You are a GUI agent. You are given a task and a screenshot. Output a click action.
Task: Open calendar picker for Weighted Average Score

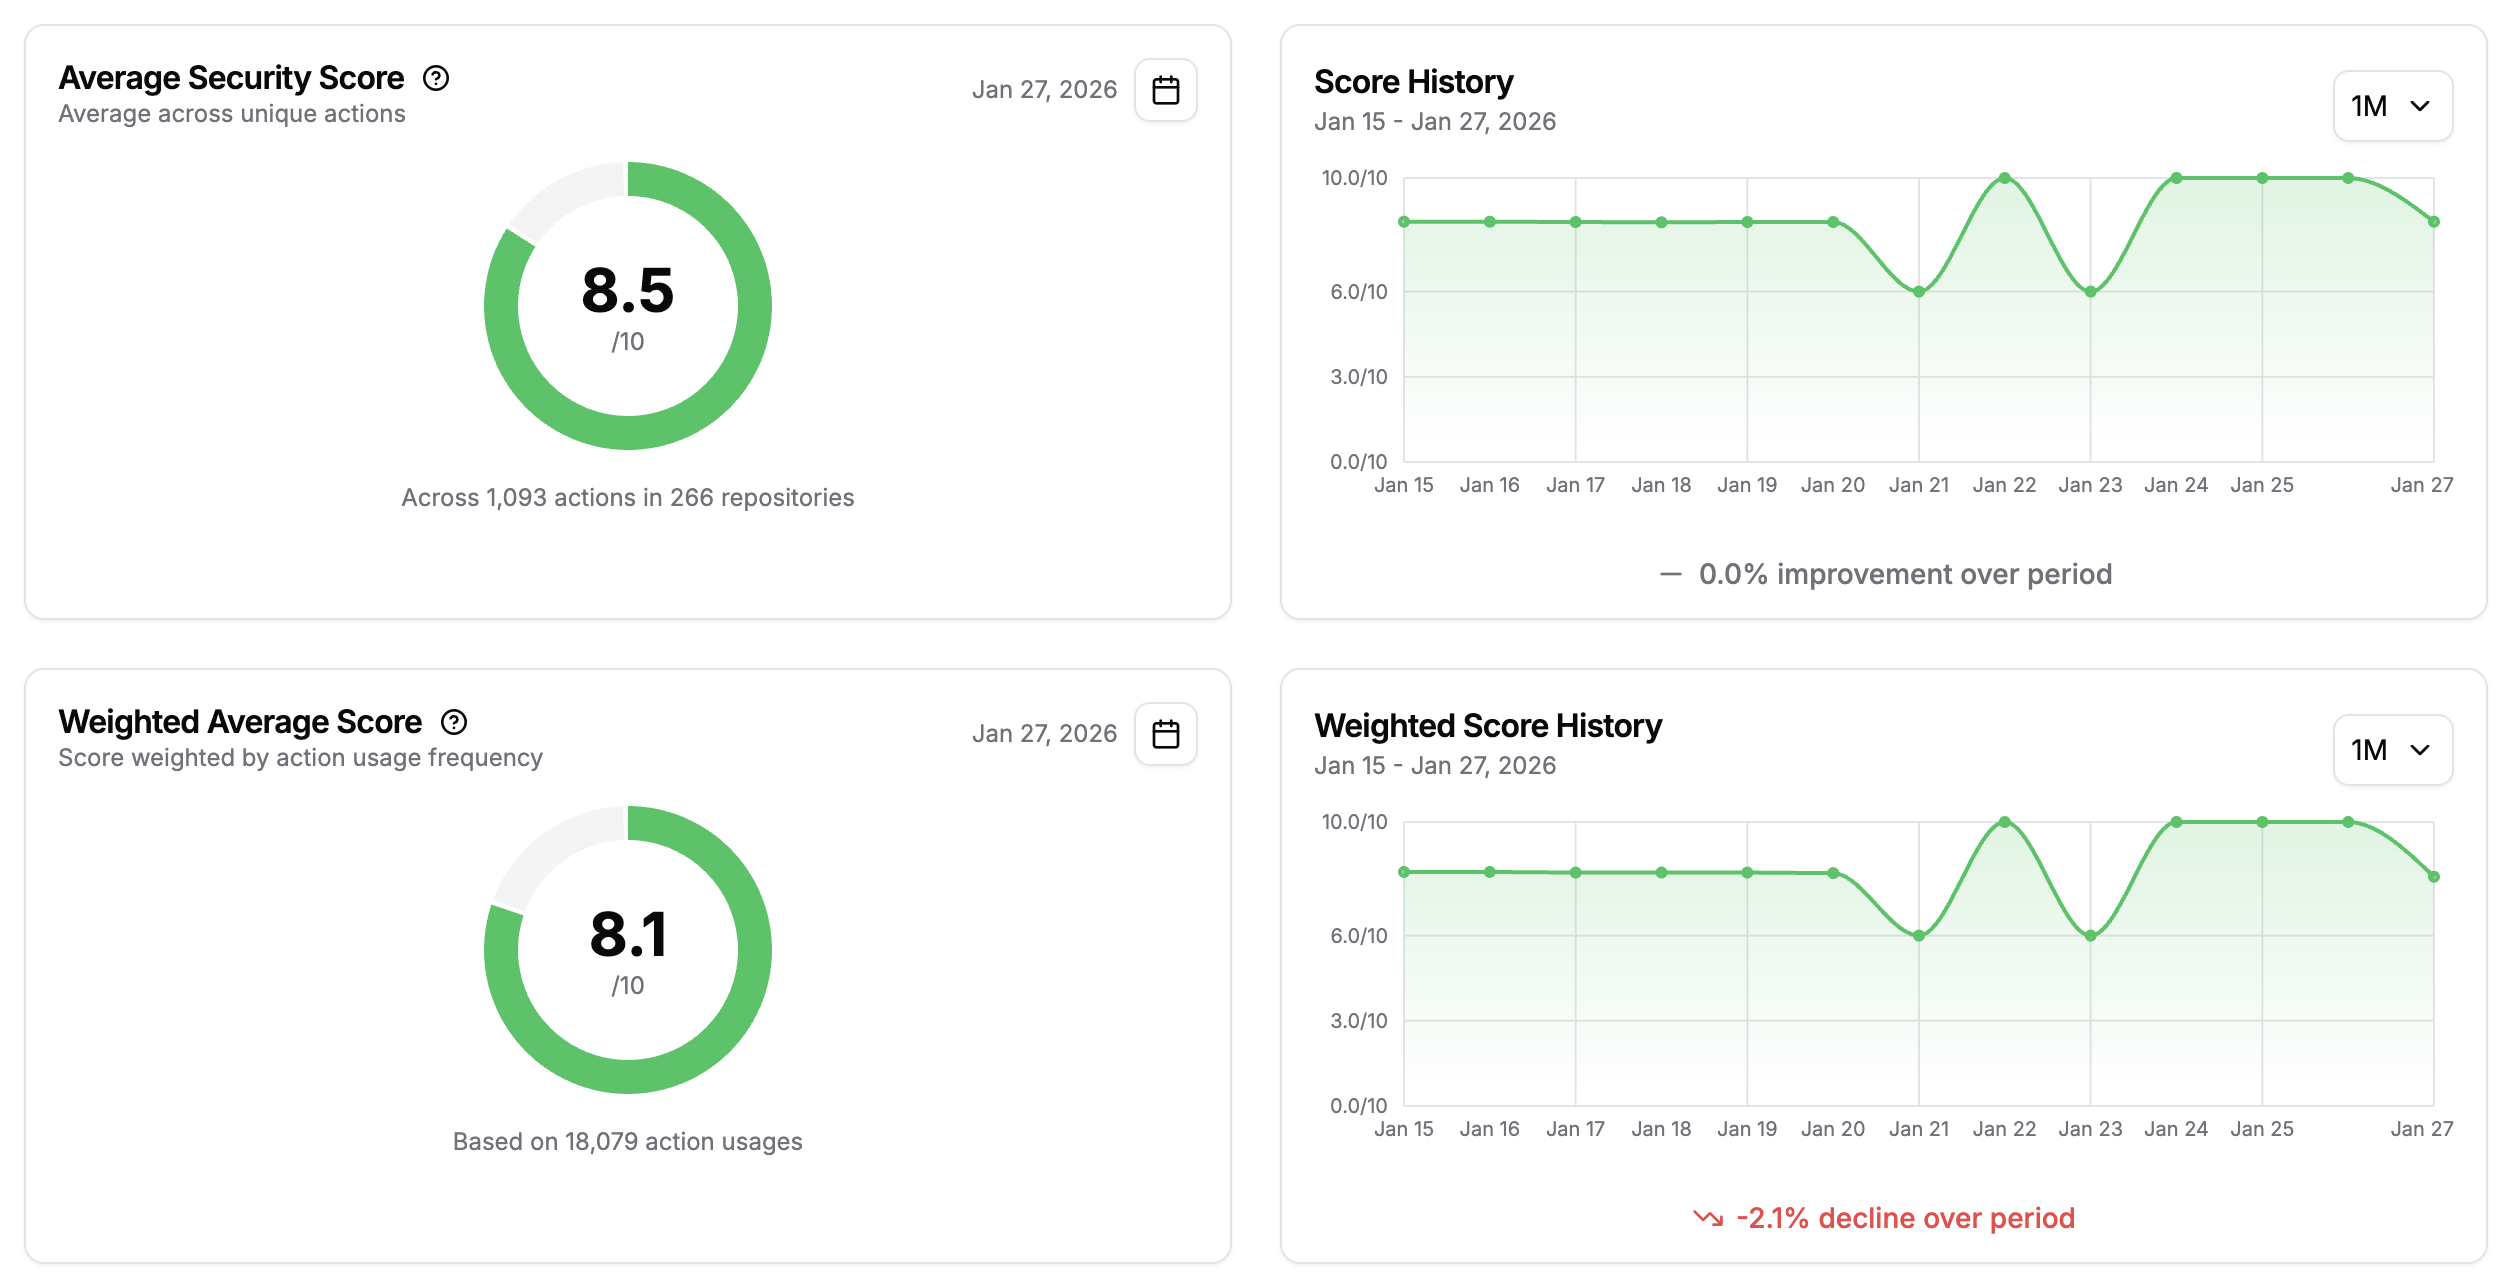(x=1165, y=734)
